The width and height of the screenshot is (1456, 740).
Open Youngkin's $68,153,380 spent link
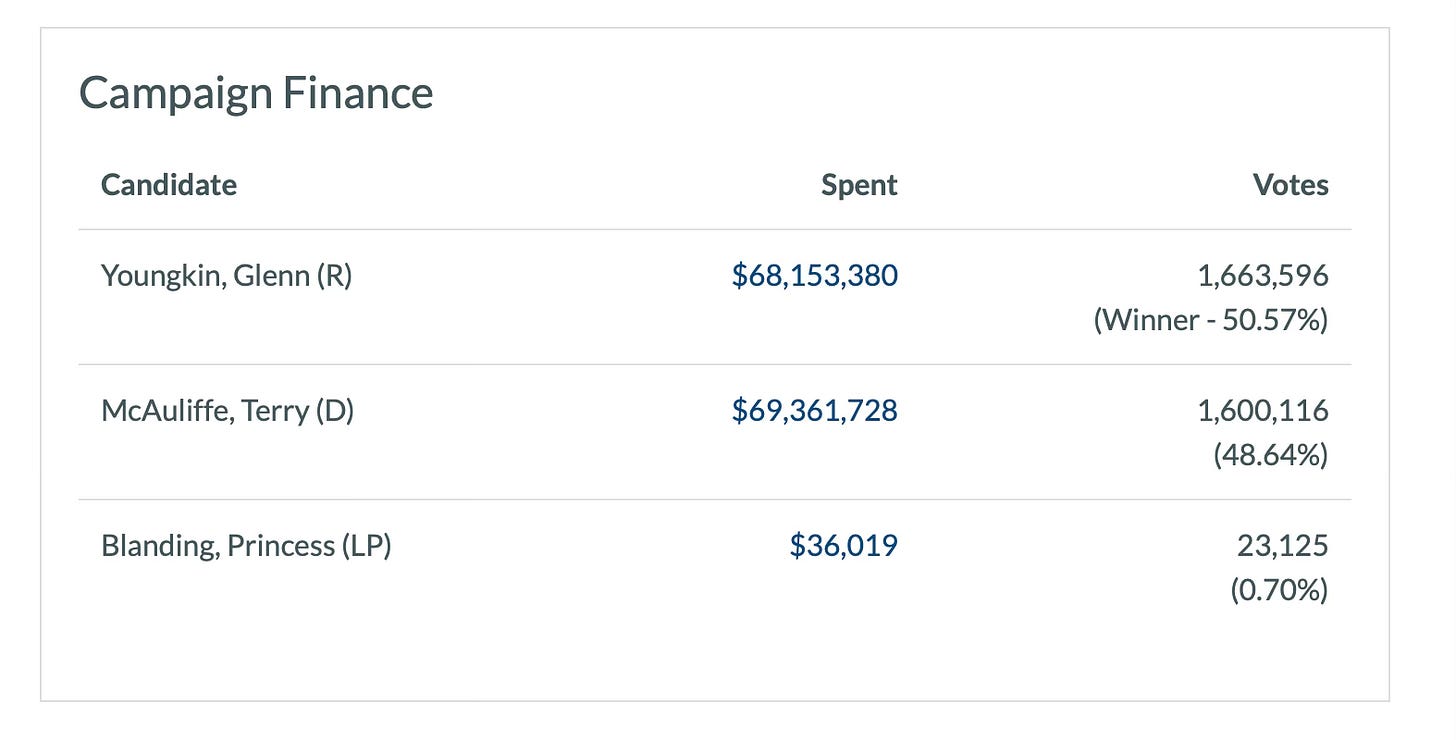(x=814, y=275)
